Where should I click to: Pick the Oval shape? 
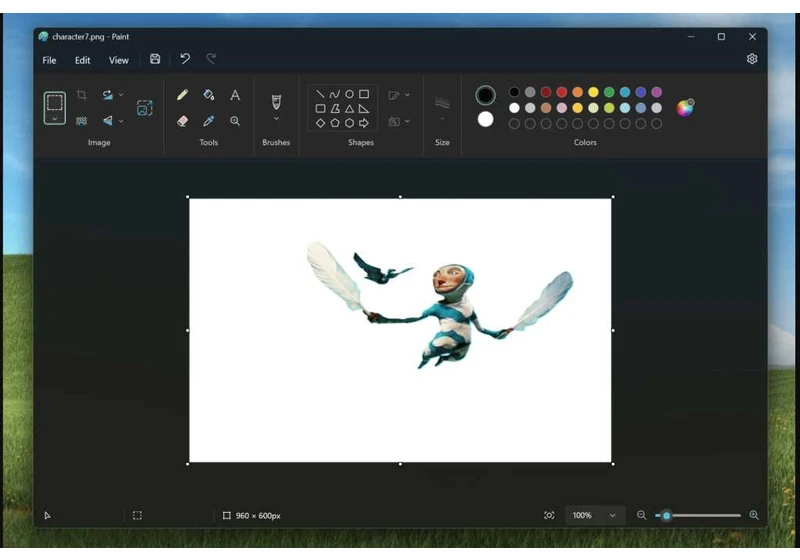tap(349, 94)
